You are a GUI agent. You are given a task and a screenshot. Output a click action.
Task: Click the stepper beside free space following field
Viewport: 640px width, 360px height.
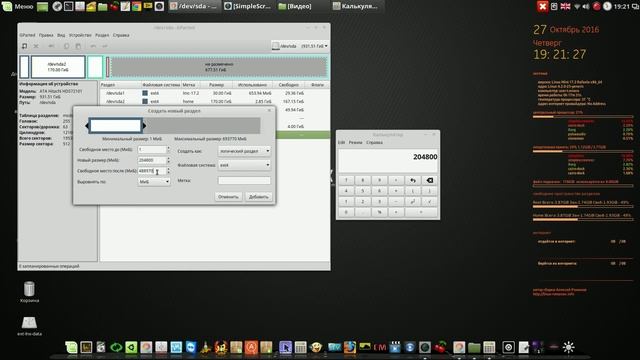(x=168, y=171)
